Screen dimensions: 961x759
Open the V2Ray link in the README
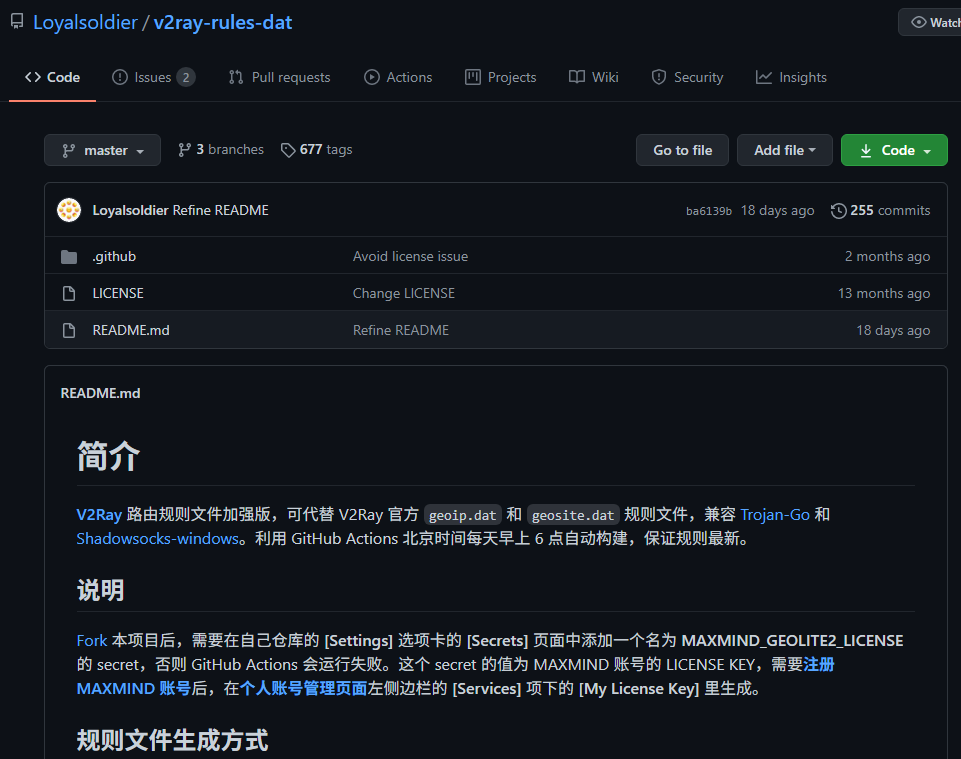pyautogui.click(x=93, y=514)
